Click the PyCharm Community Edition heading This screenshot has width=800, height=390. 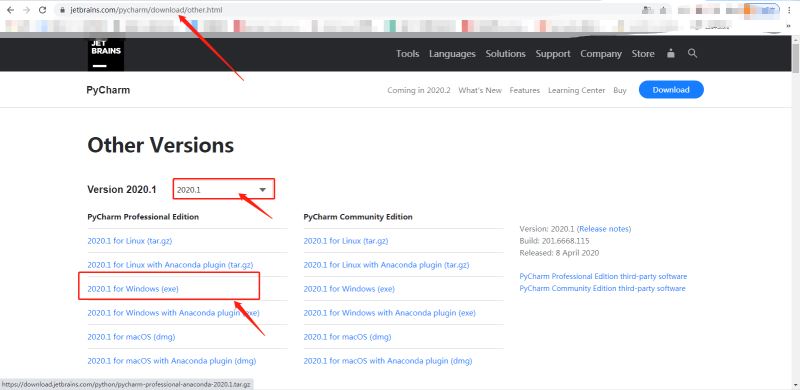[x=358, y=217]
